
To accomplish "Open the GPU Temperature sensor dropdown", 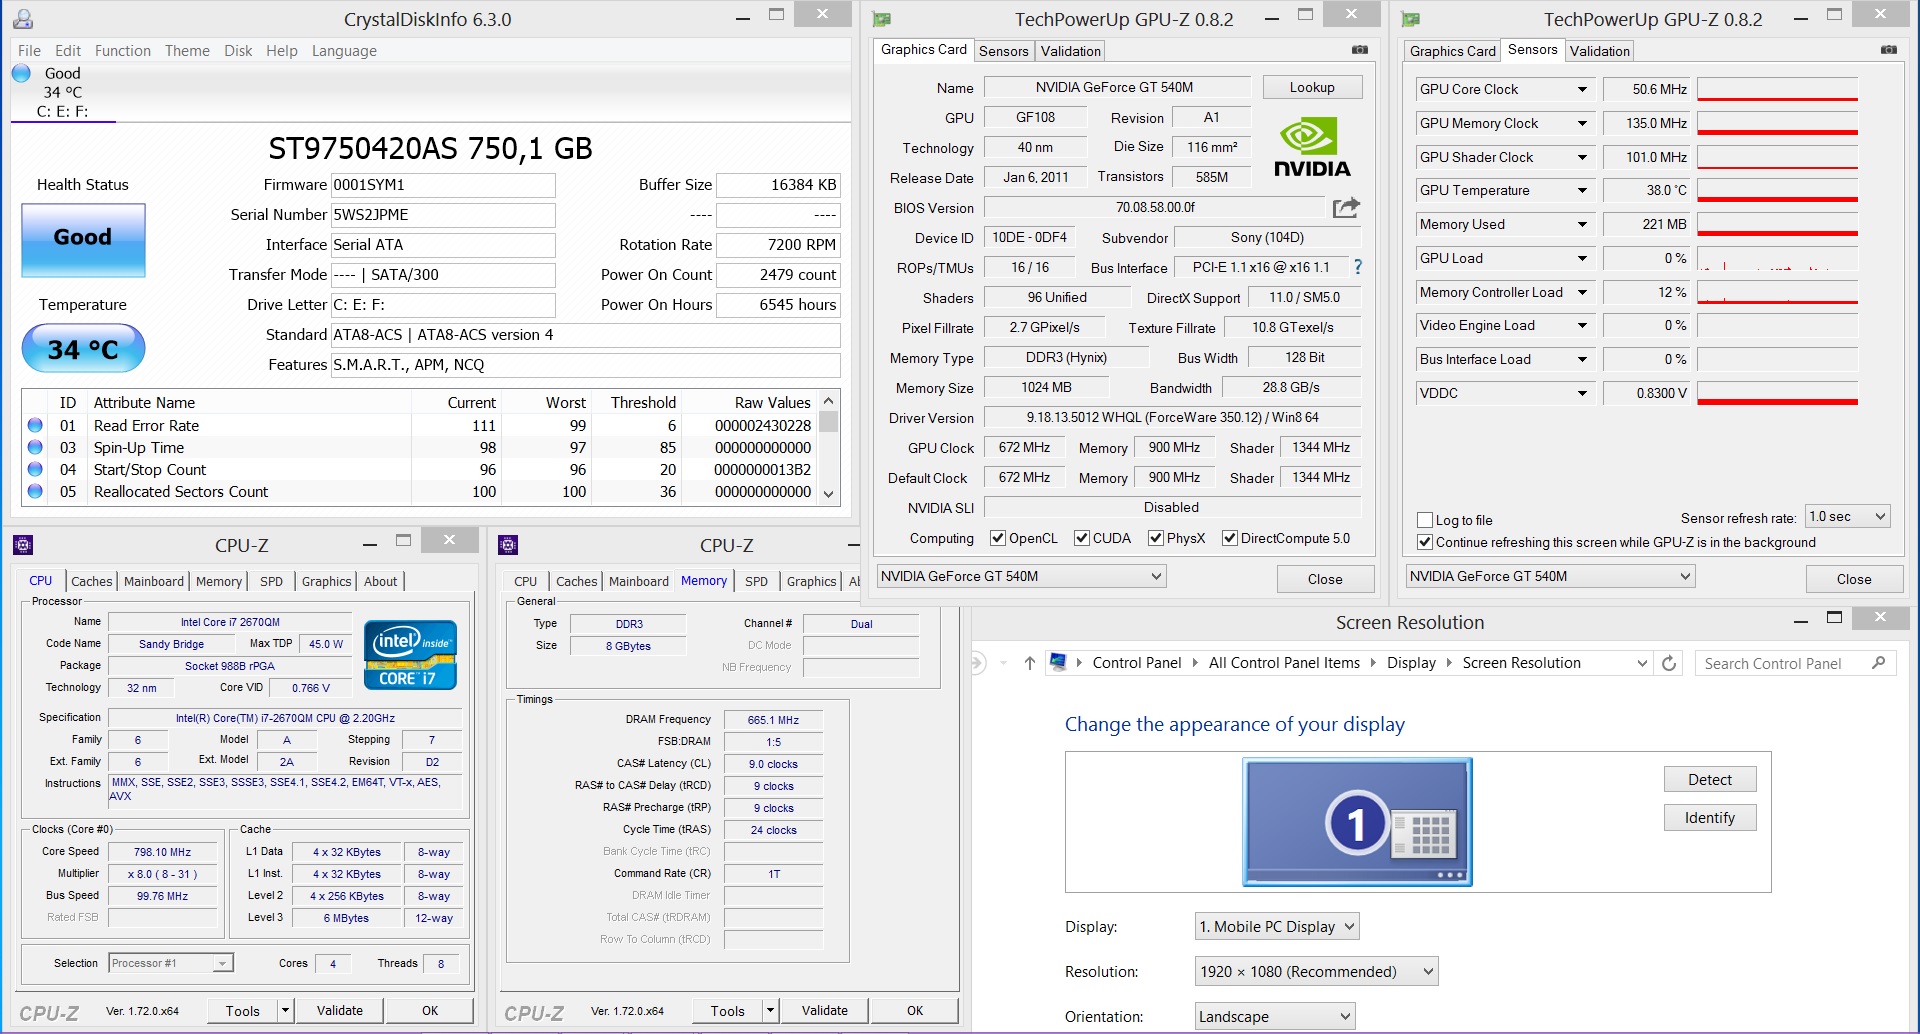I will point(1582,190).
